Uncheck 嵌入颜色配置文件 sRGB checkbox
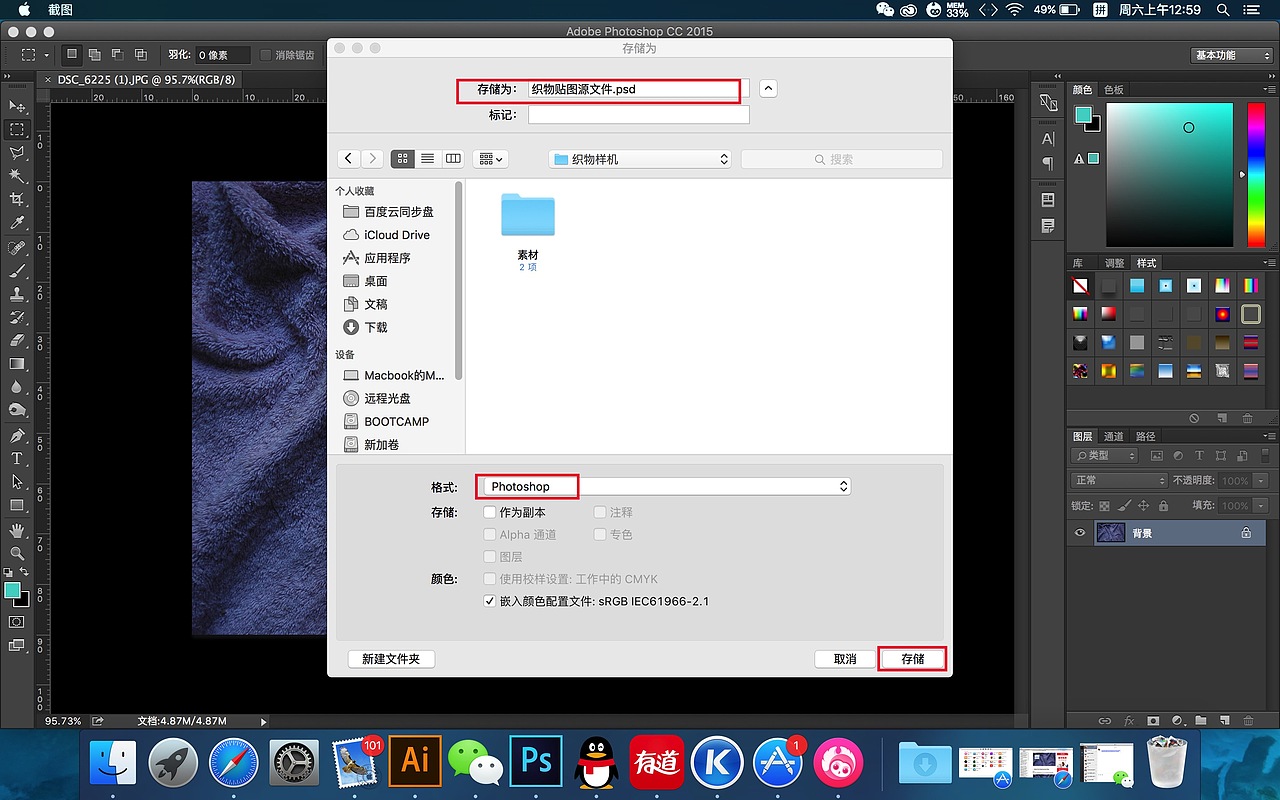This screenshot has width=1280, height=800. pos(490,601)
